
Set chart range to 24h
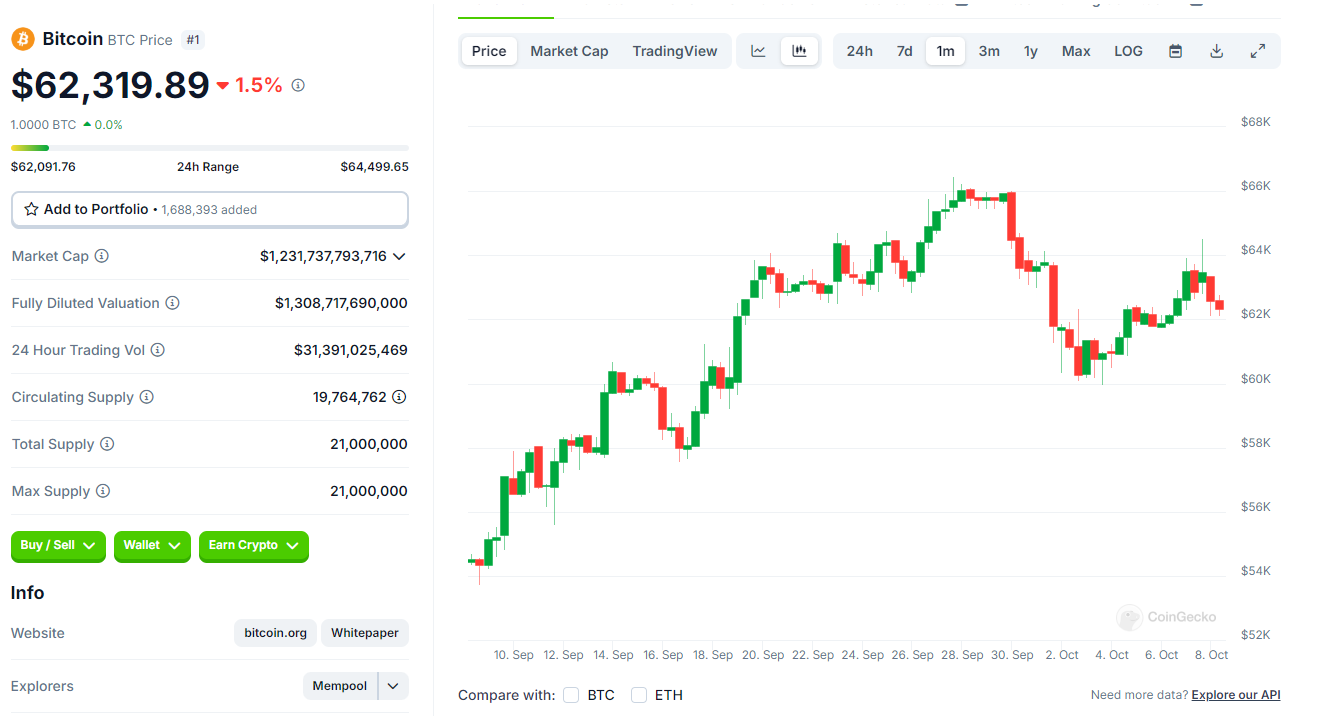click(x=860, y=51)
